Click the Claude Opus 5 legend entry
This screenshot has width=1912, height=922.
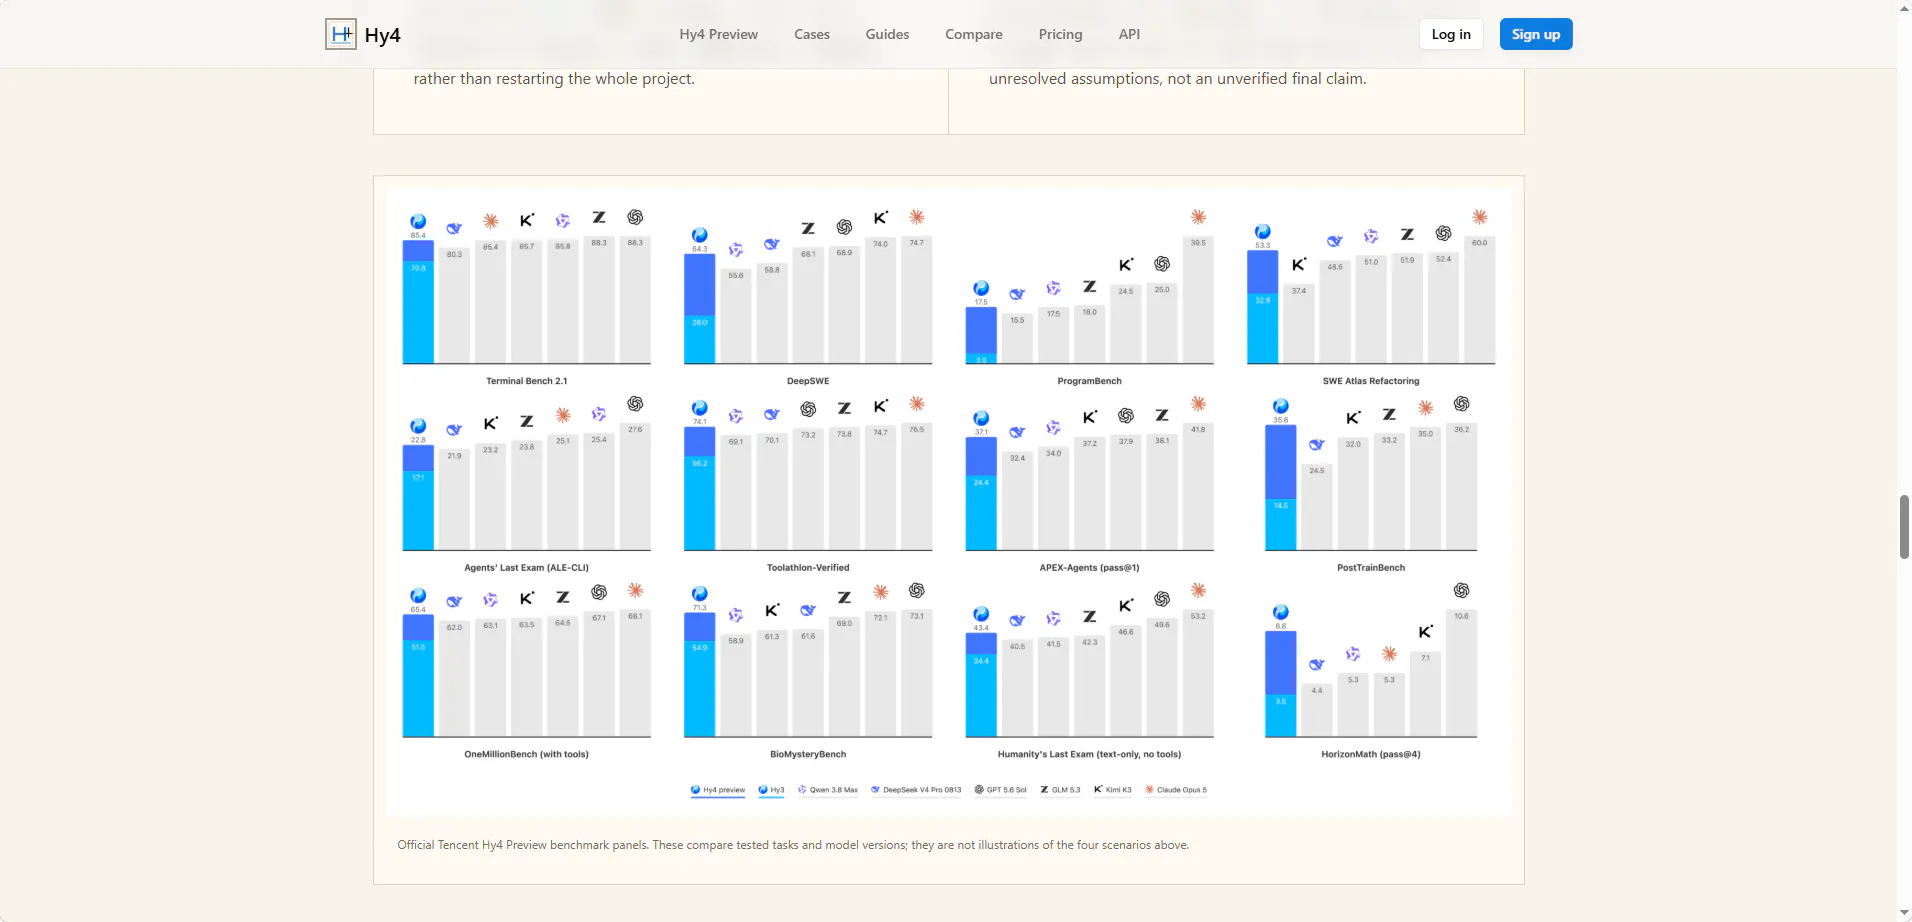pos(1176,790)
